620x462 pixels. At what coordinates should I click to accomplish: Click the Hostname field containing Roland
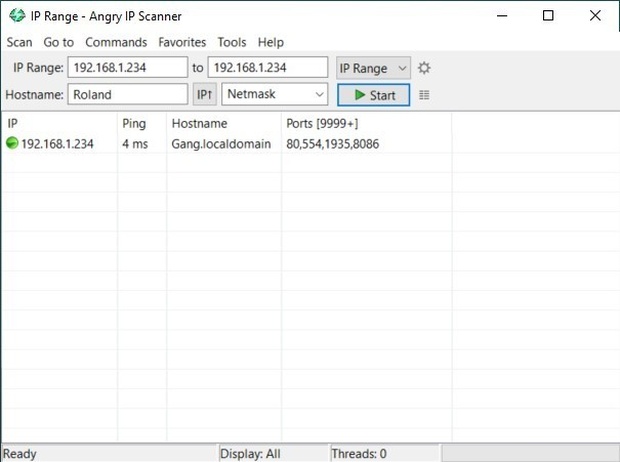[x=127, y=94]
